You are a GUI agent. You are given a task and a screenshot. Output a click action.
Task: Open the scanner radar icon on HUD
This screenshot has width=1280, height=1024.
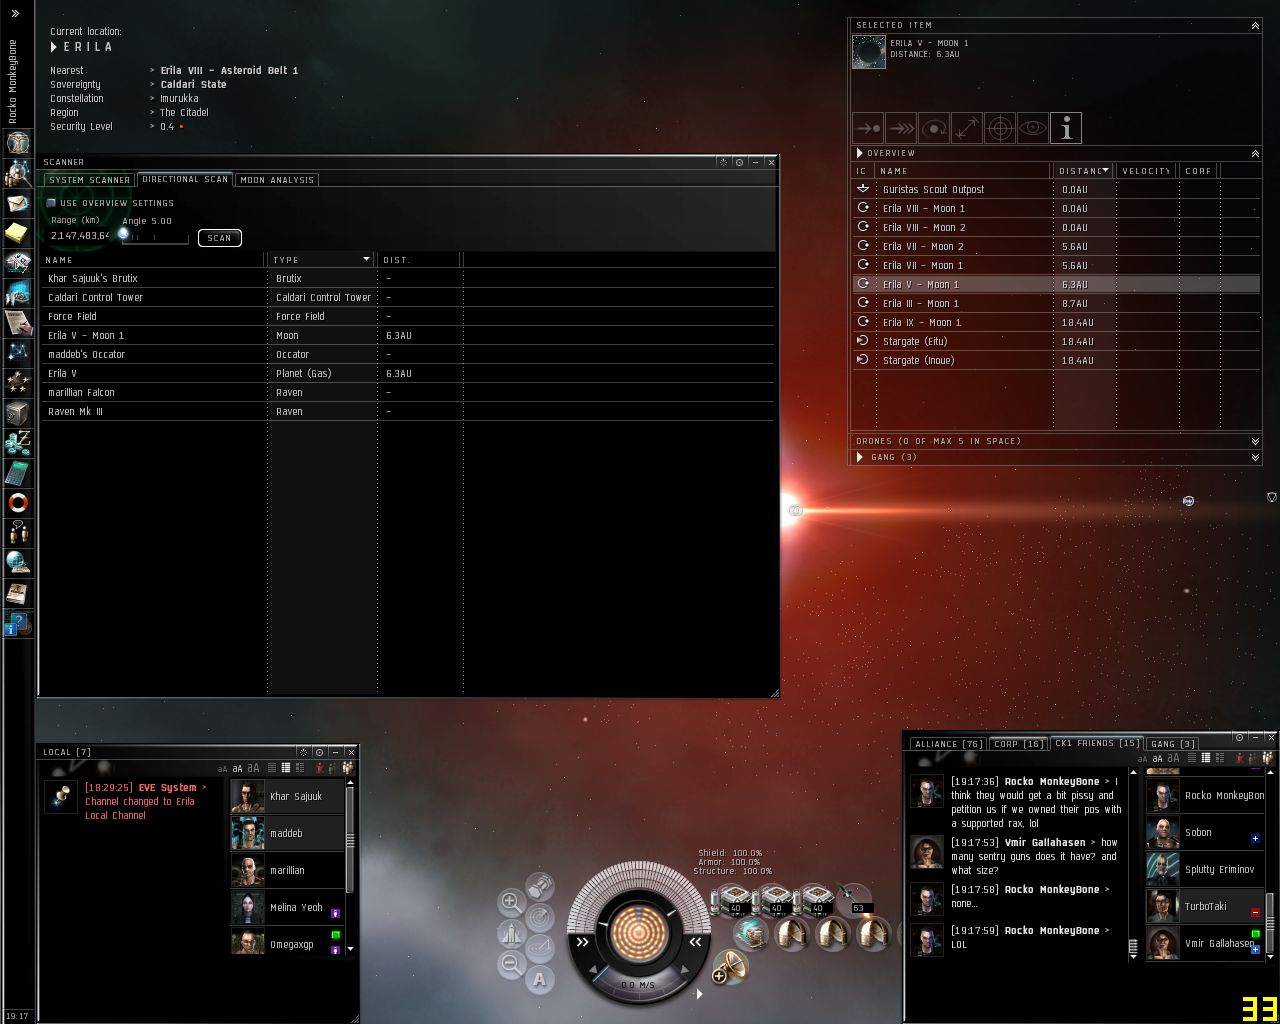[x=540, y=916]
